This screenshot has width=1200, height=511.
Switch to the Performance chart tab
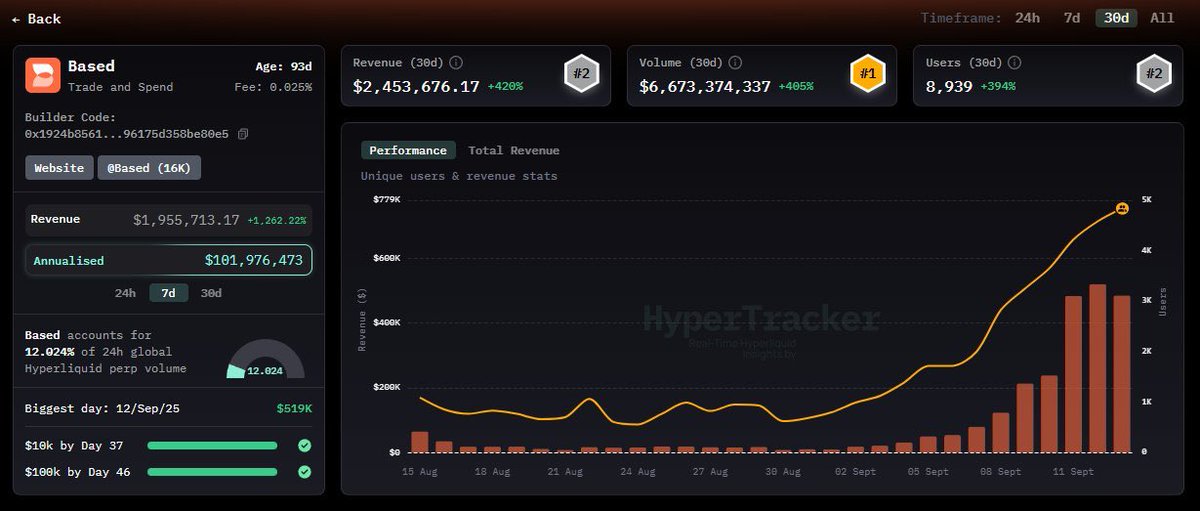click(x=408, y=150)
